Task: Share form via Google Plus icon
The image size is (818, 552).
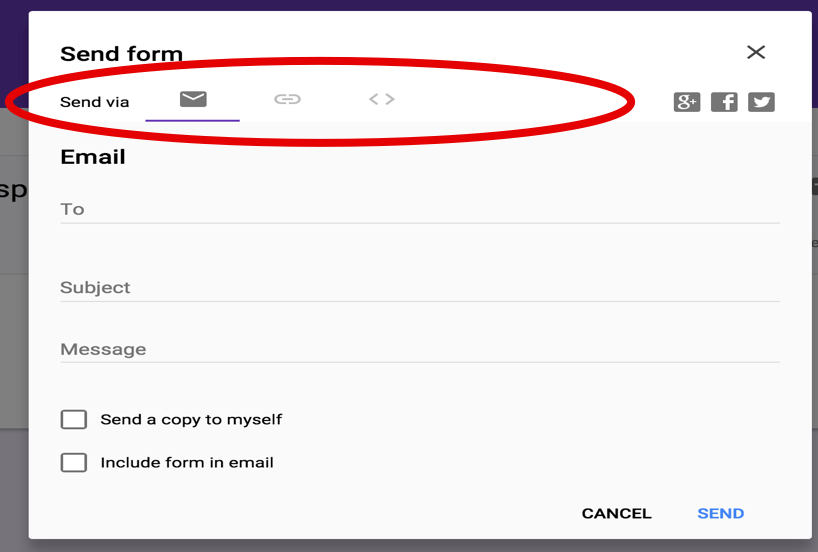Action: [x=687, y=102]
